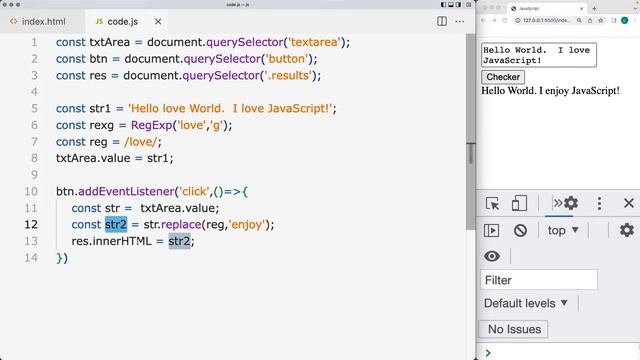The image size is (640, 360).
Task: Click line number 12 in the gutter
Action: pyautogui.click(x=31, y=224)
